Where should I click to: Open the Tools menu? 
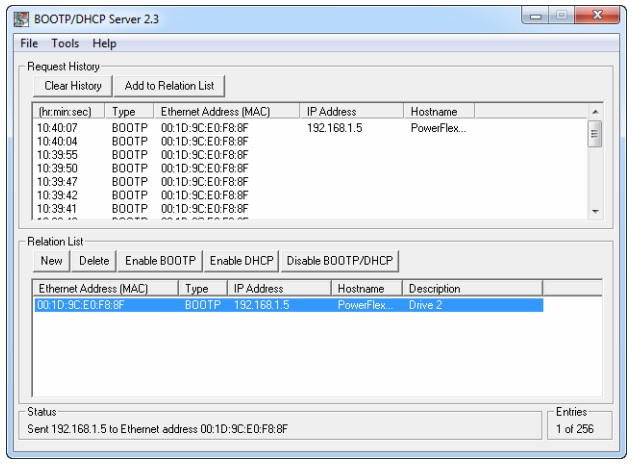pyautogui.click(x=65, y=43)
